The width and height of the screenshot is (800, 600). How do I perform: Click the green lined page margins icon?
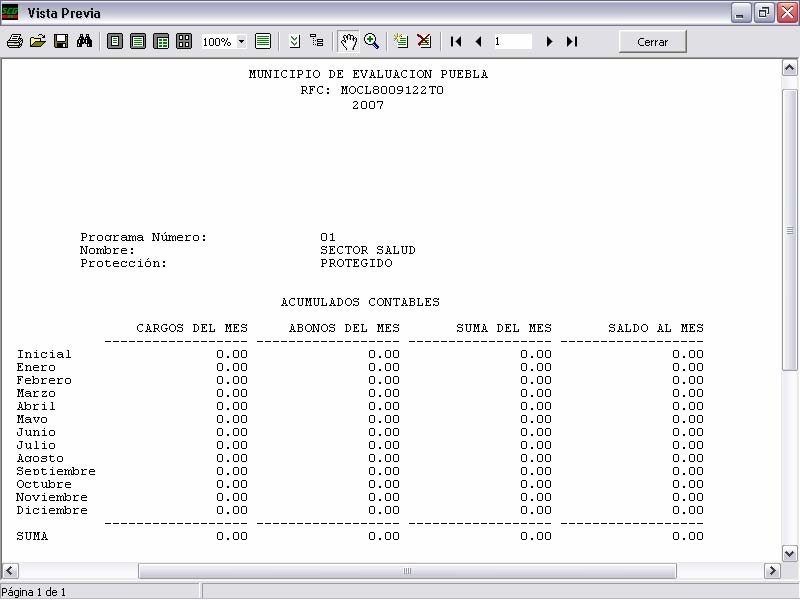tap(263, 41)
